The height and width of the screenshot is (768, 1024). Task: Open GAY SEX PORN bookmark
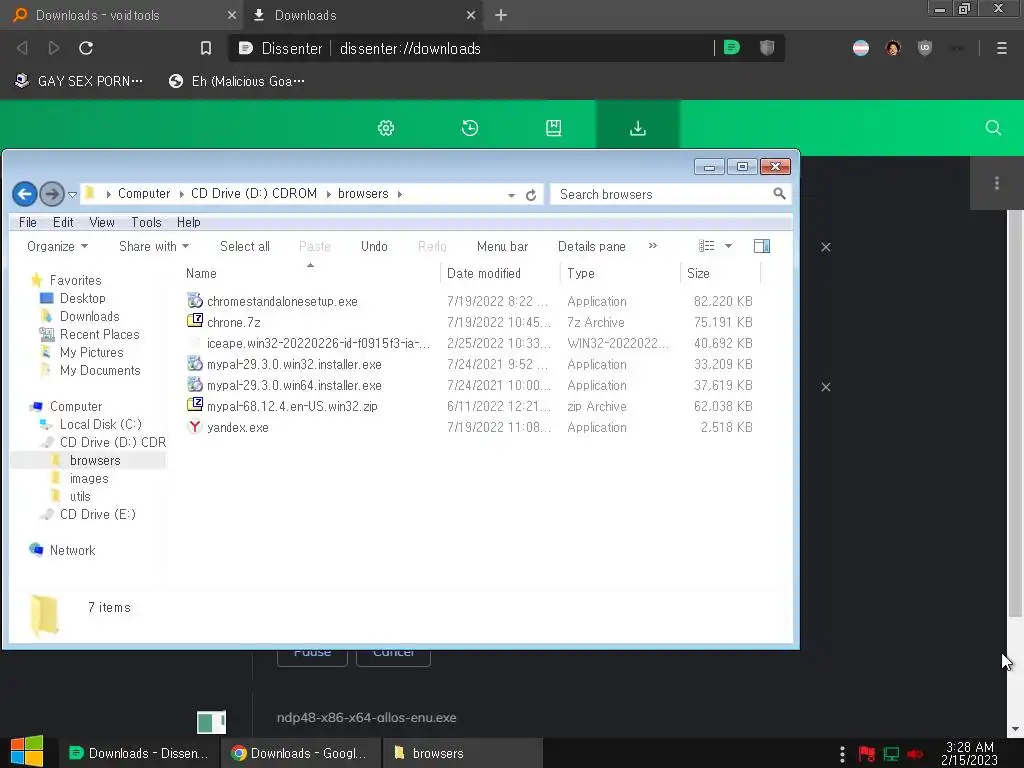78,81
